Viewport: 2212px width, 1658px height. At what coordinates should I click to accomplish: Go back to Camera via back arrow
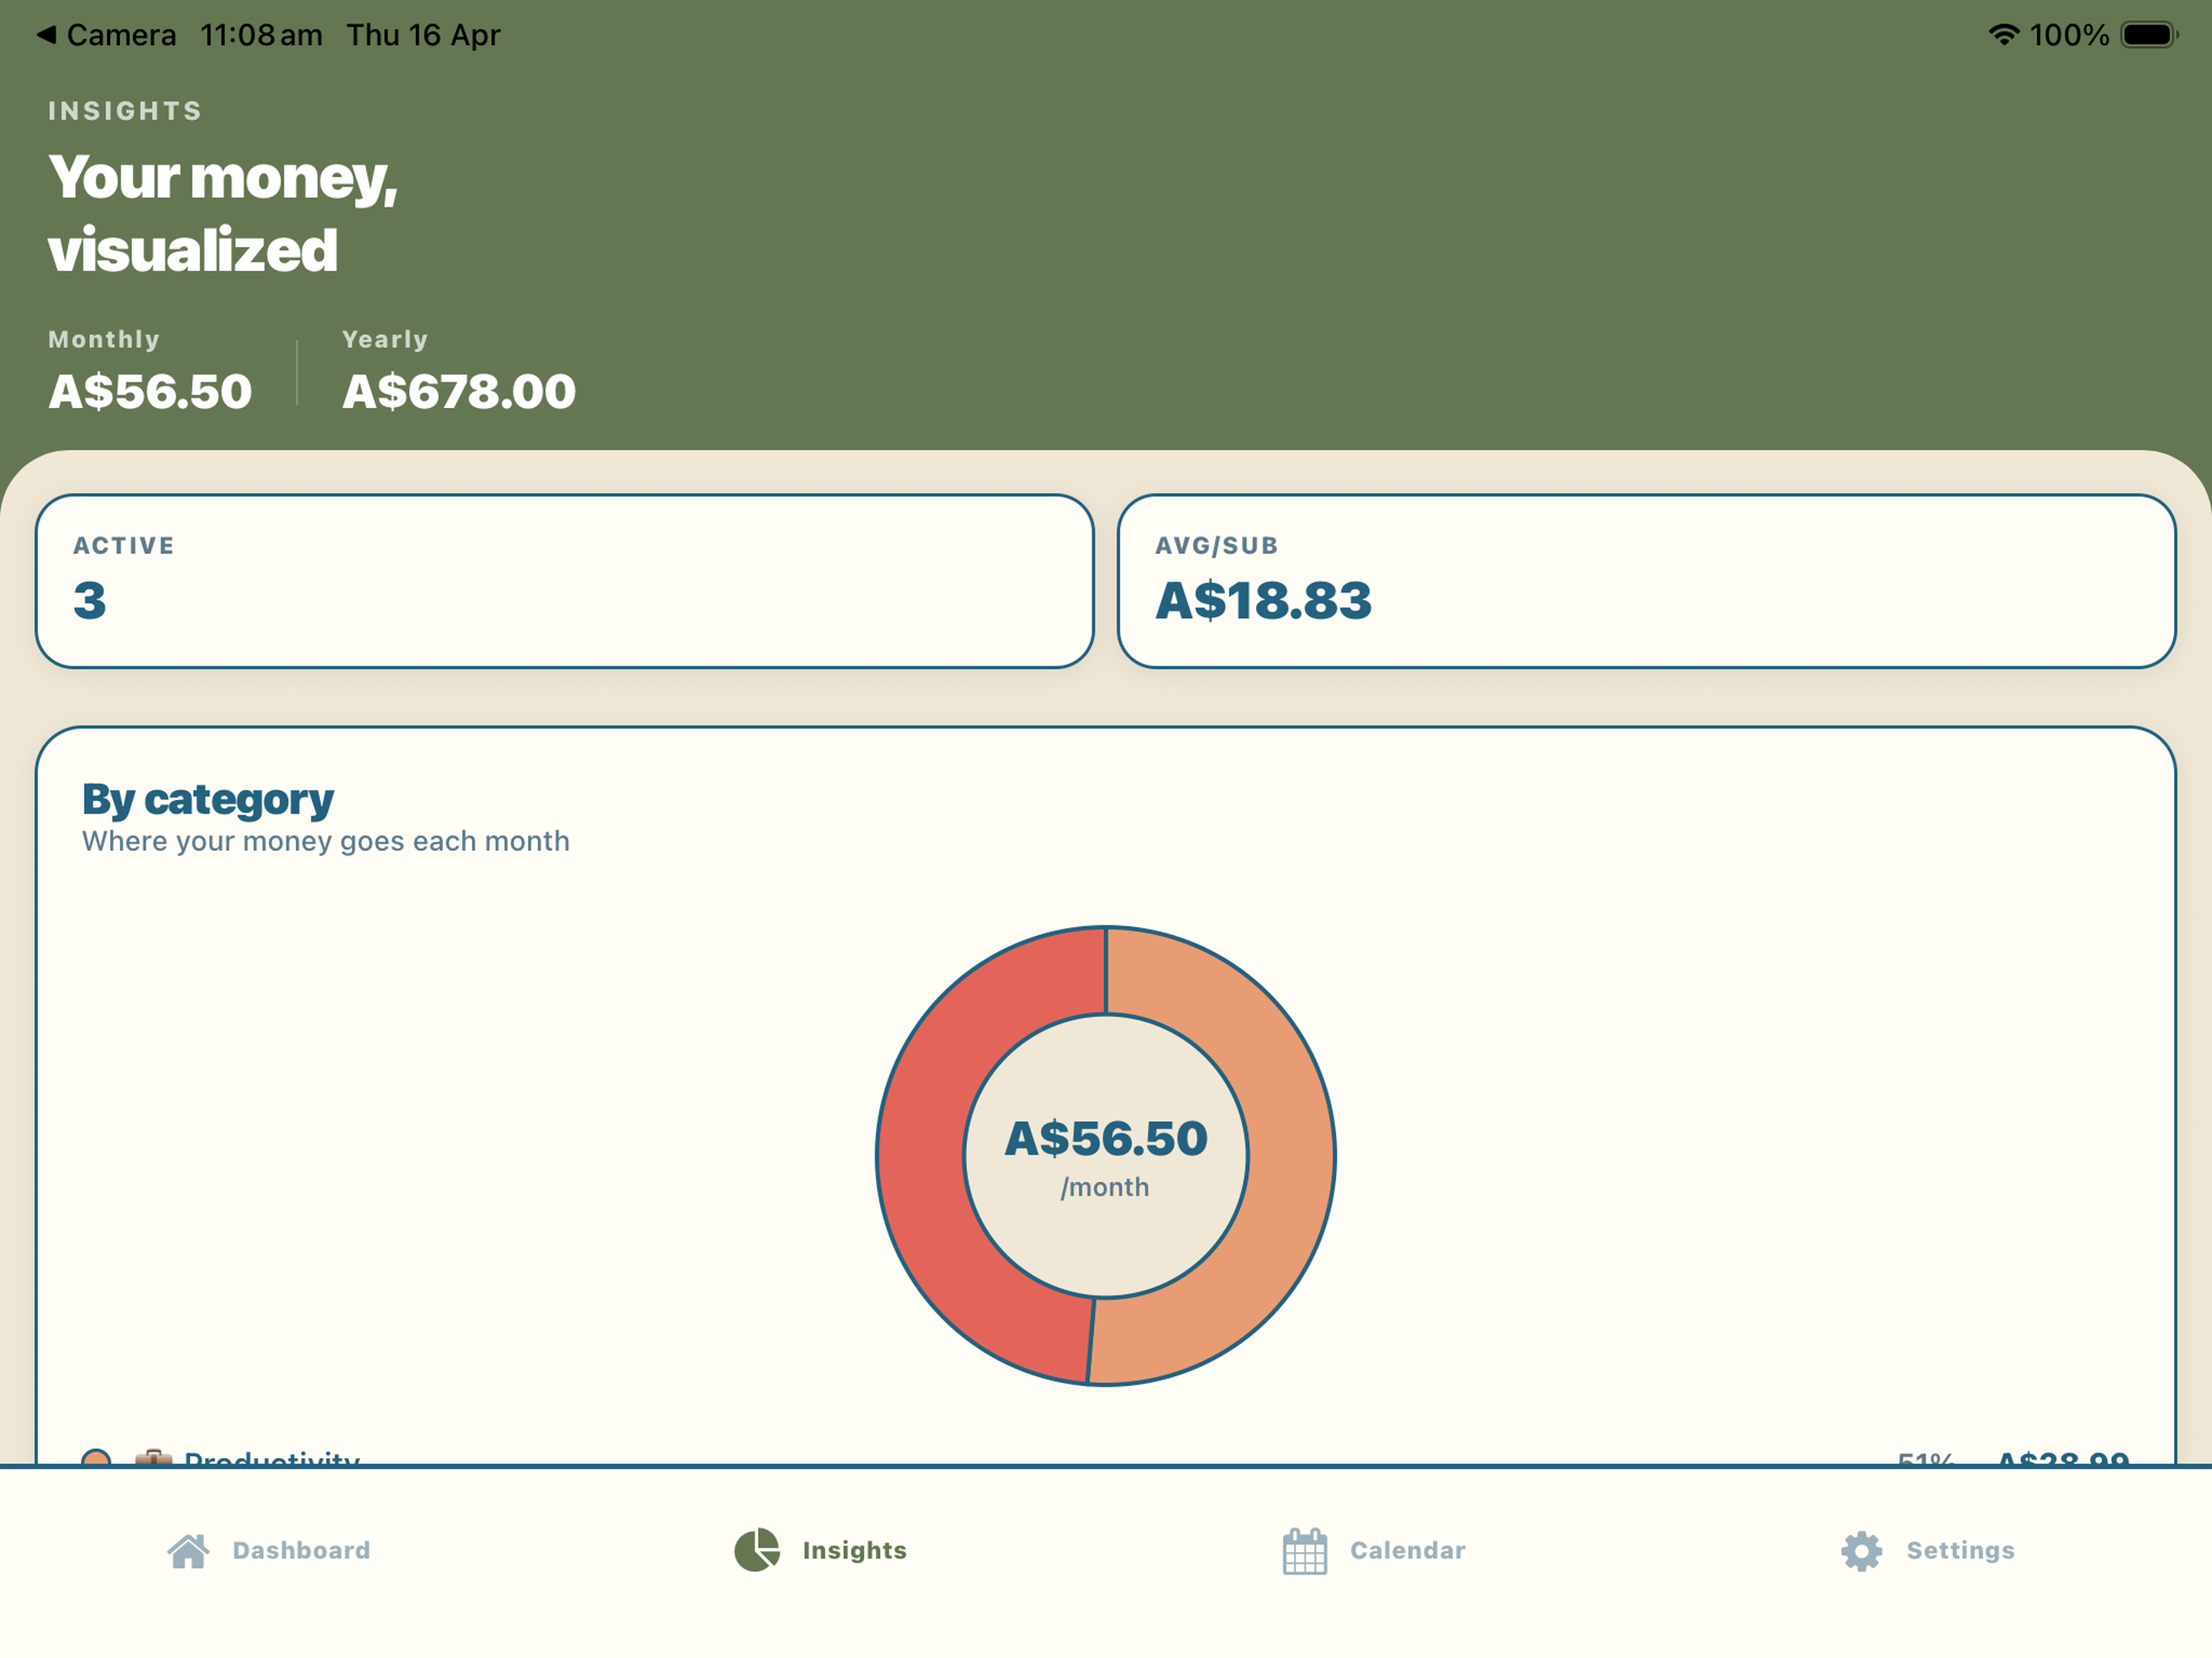46,35
